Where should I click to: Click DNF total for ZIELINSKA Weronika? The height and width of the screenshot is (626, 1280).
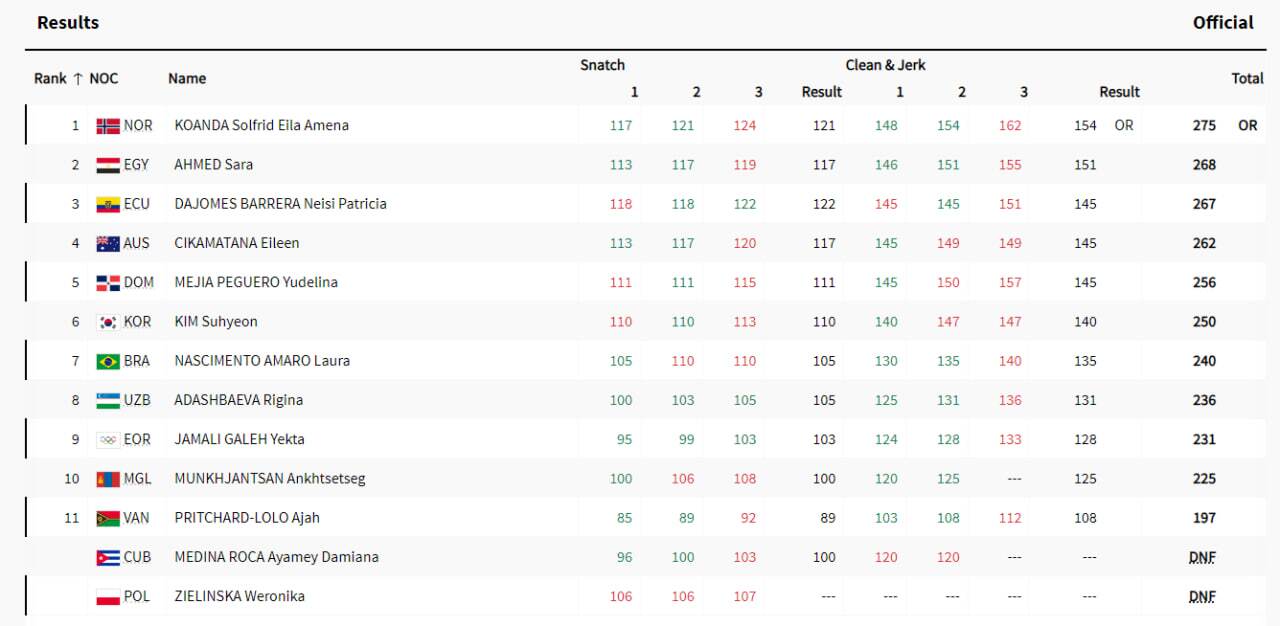coord(1202,596)
